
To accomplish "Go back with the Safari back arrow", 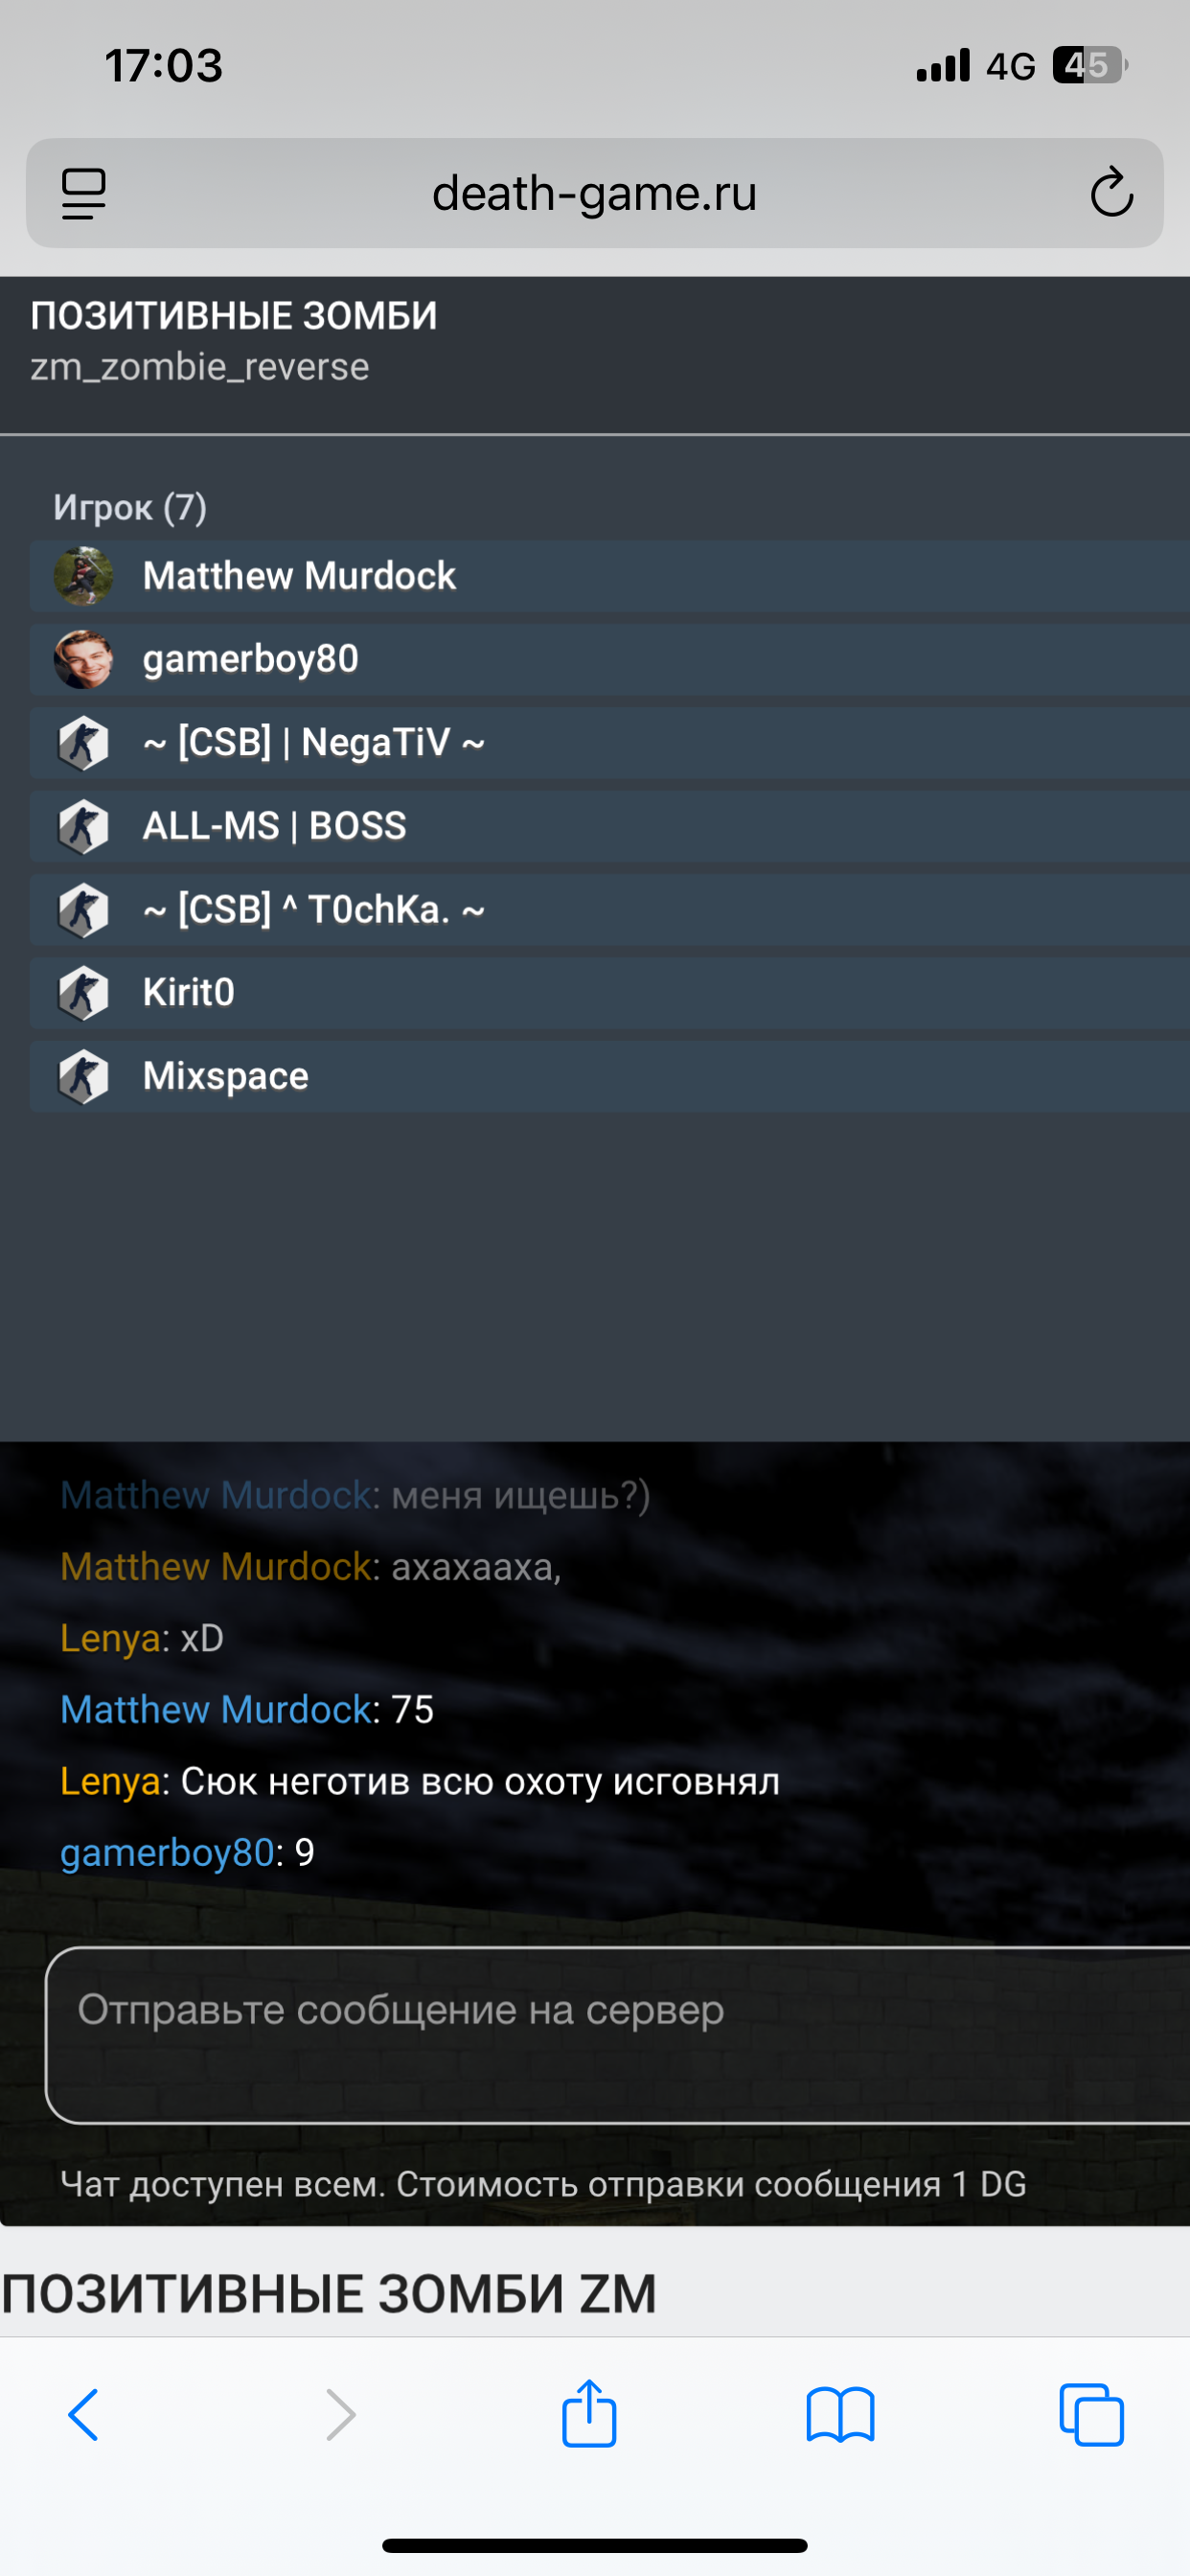I will click(x=83, y=2415).
